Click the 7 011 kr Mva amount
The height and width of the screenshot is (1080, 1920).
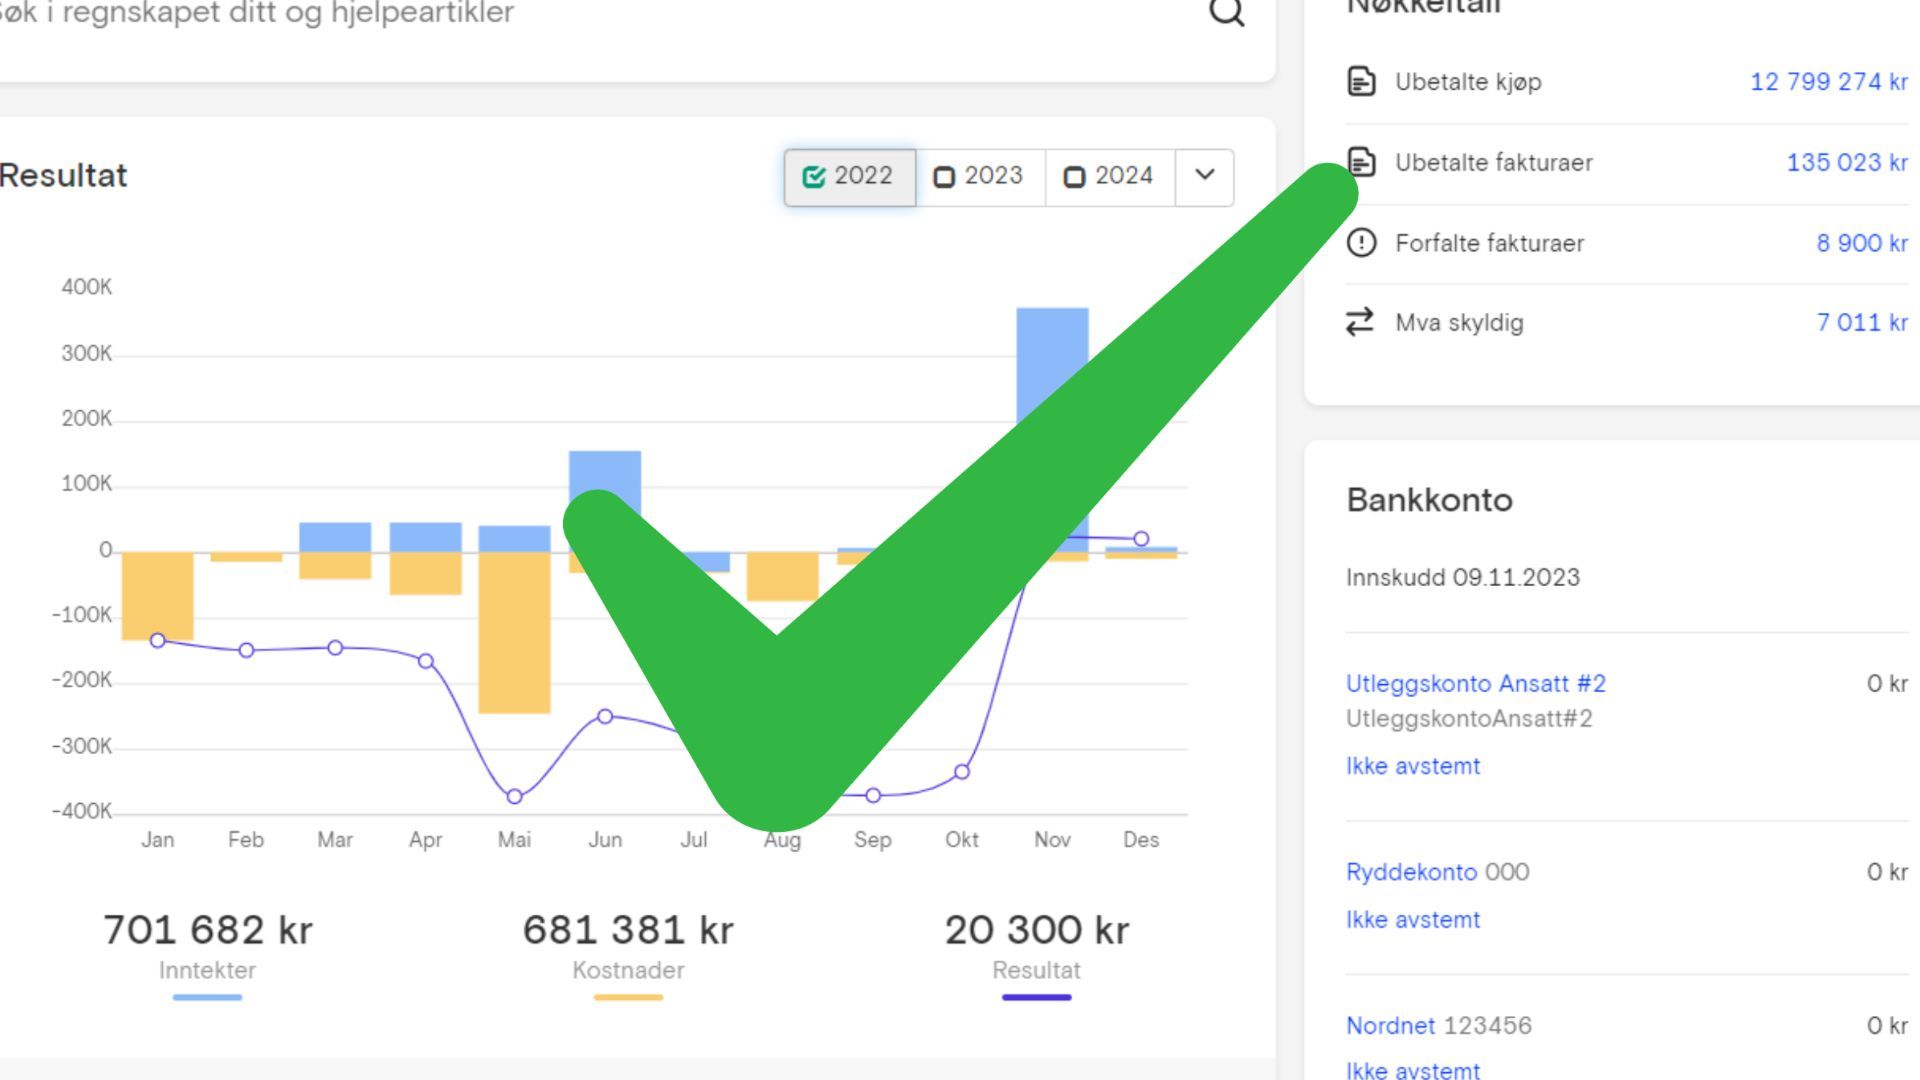(x=1861, y=323)
